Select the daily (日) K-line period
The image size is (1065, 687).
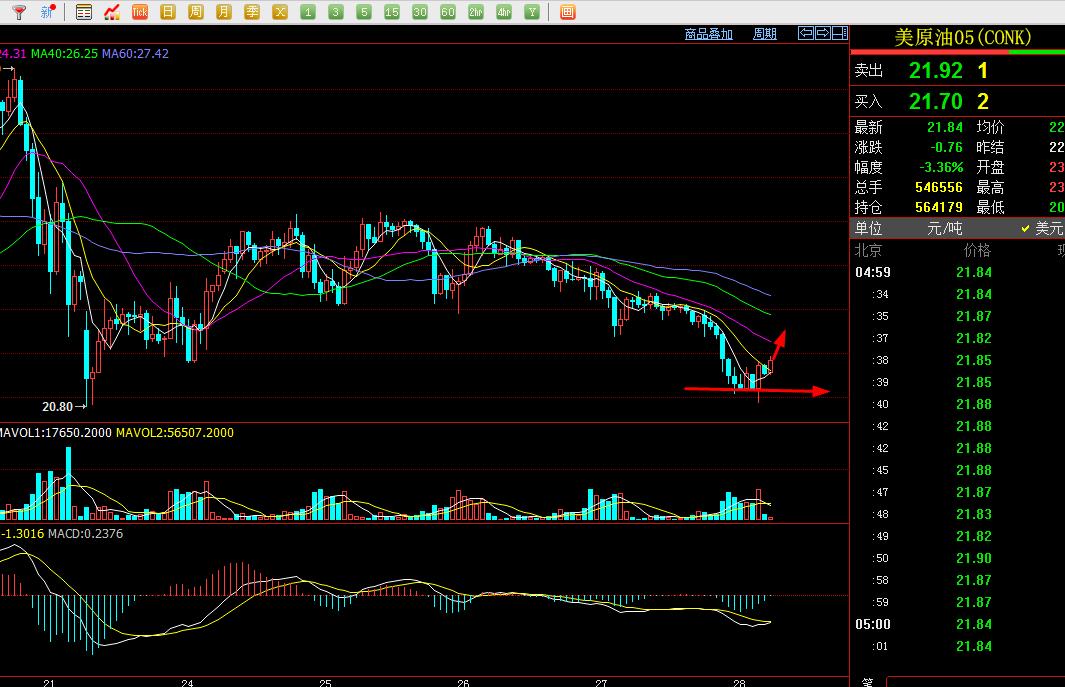(168, 12)
